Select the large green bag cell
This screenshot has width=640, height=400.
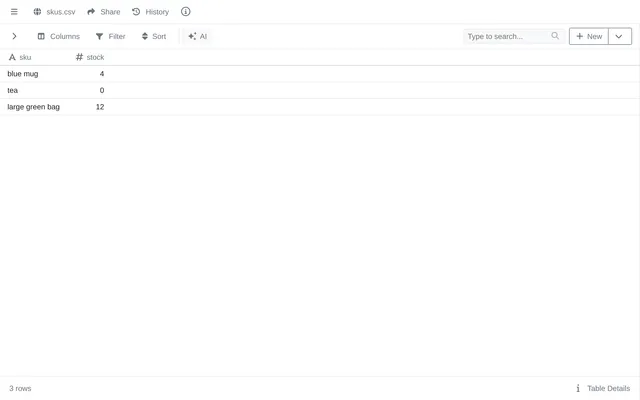[x=33, y=107]
